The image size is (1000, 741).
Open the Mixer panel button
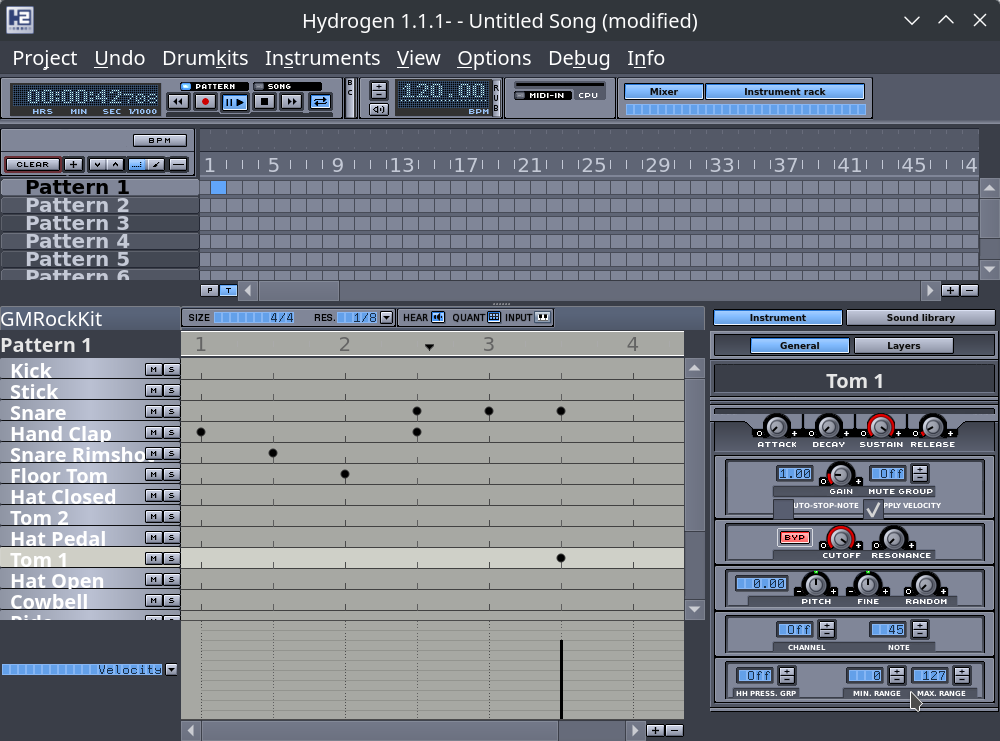click(663, 91)
